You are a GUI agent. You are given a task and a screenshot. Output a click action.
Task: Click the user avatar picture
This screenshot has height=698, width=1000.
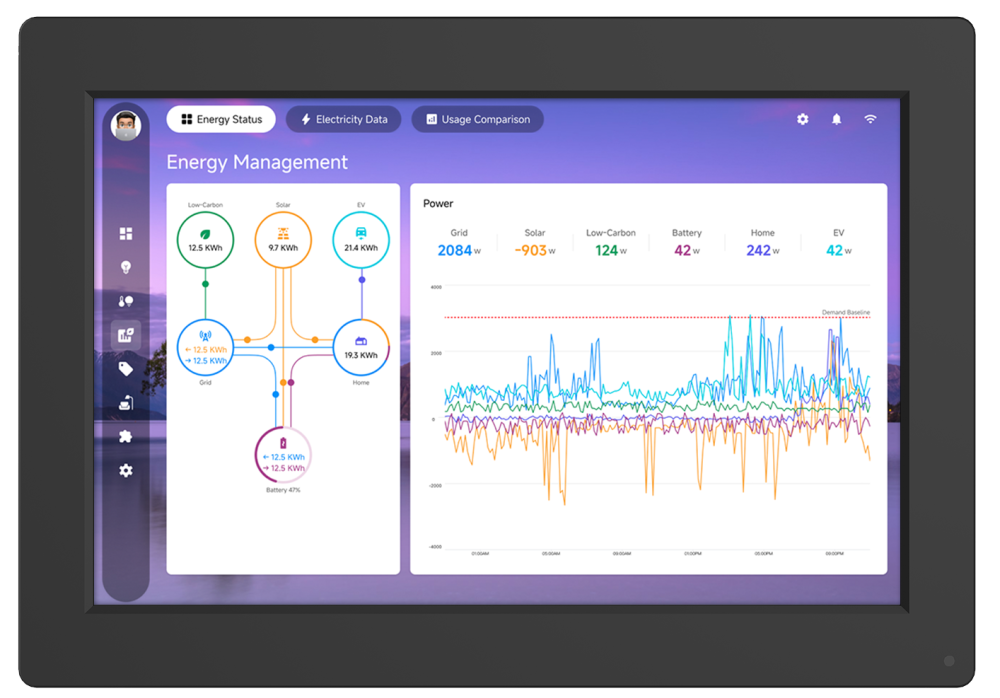pos(126,126)
